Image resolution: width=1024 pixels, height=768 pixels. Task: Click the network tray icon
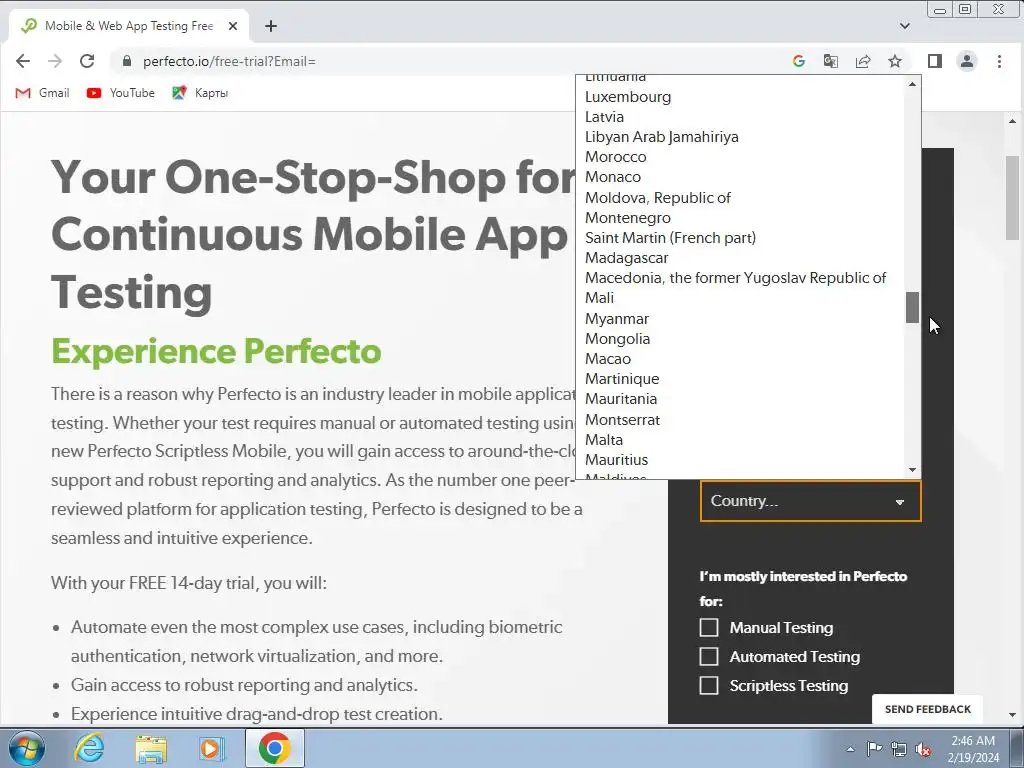point(899,749)
